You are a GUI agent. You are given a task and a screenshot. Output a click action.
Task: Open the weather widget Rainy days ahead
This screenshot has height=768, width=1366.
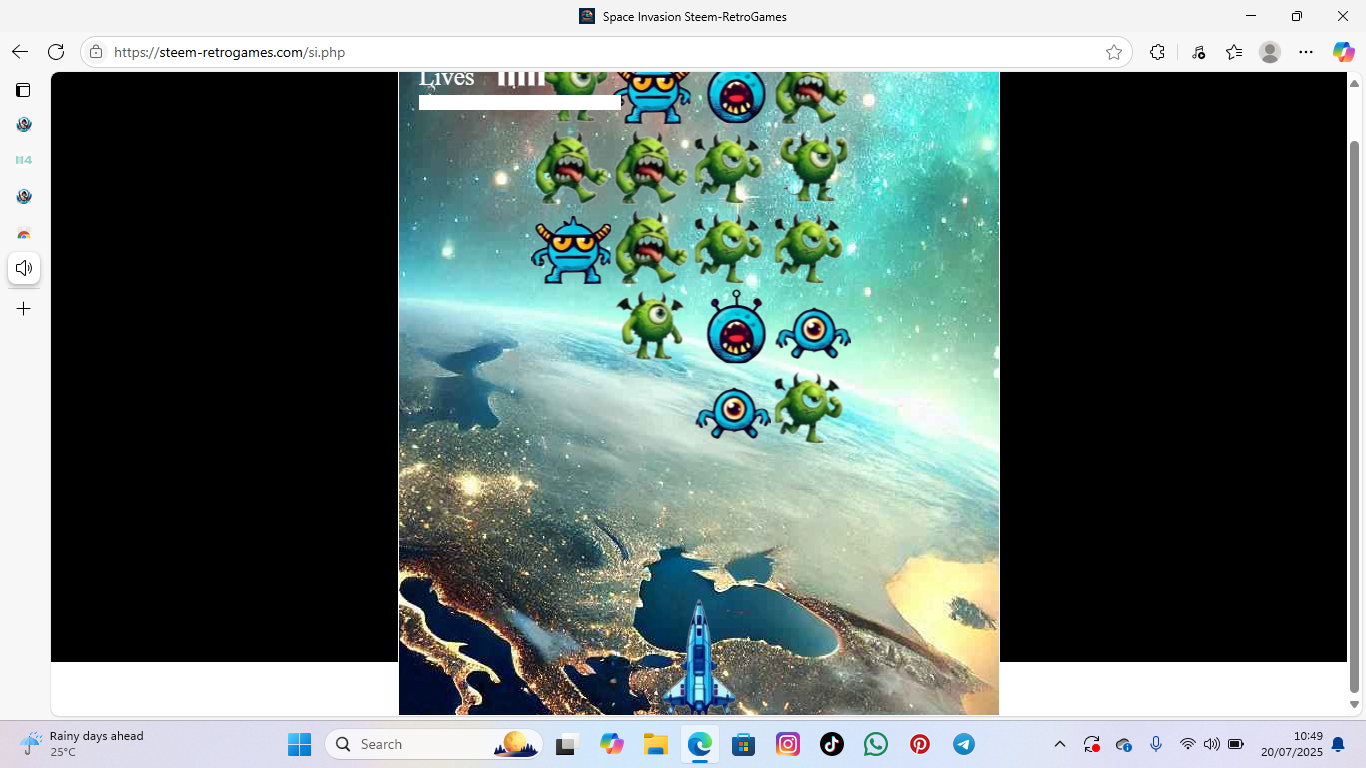pyautogui.click(x=82, y=744)
